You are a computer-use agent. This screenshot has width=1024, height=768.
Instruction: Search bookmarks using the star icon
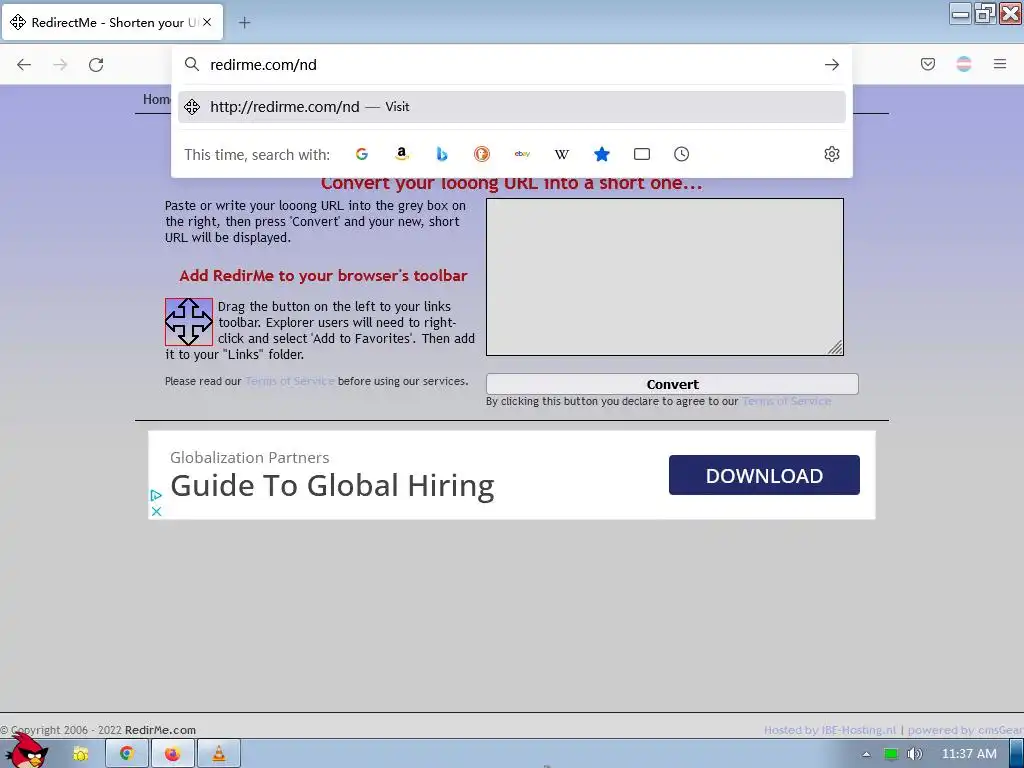[x=601, y=154]
